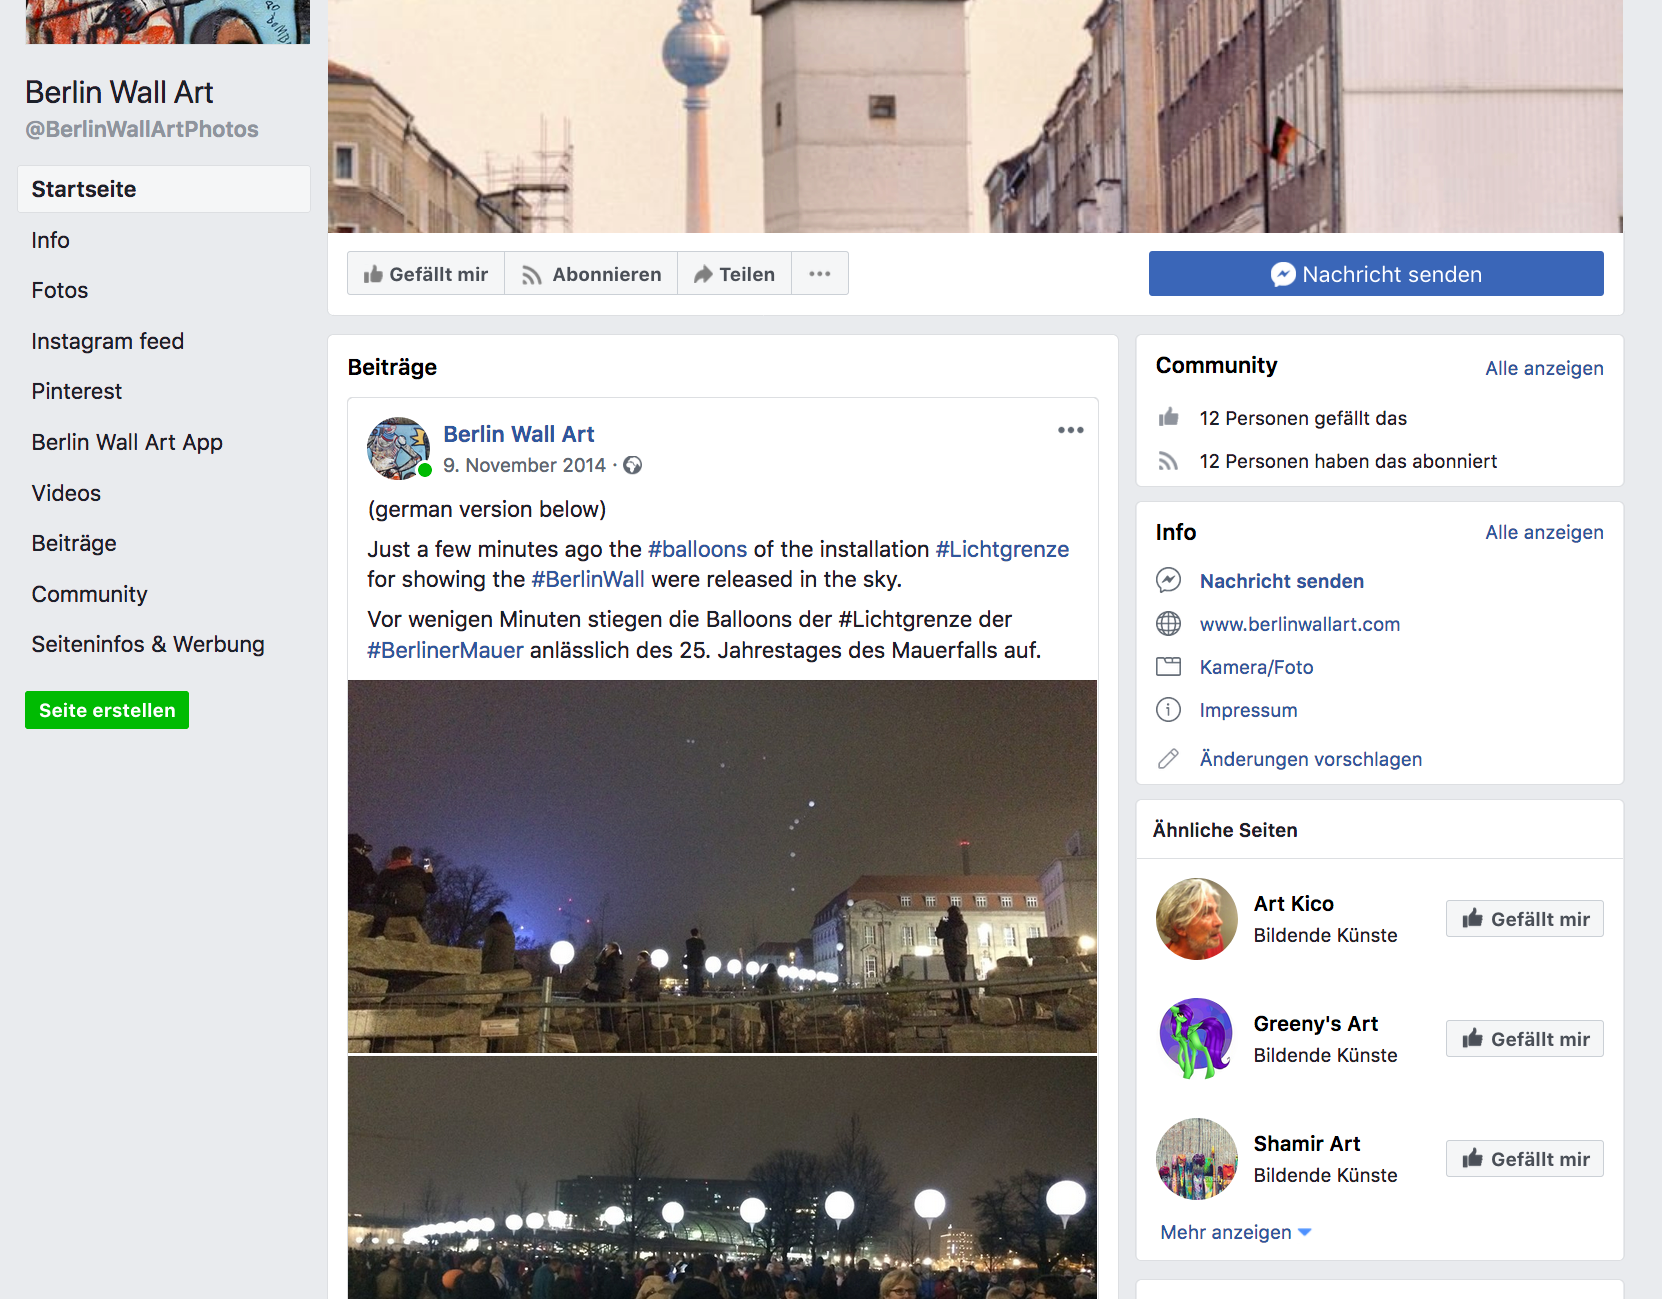1662x1299 pixels.
Task: Click the public globe audience icon
Action: click(x=633, y=465)
